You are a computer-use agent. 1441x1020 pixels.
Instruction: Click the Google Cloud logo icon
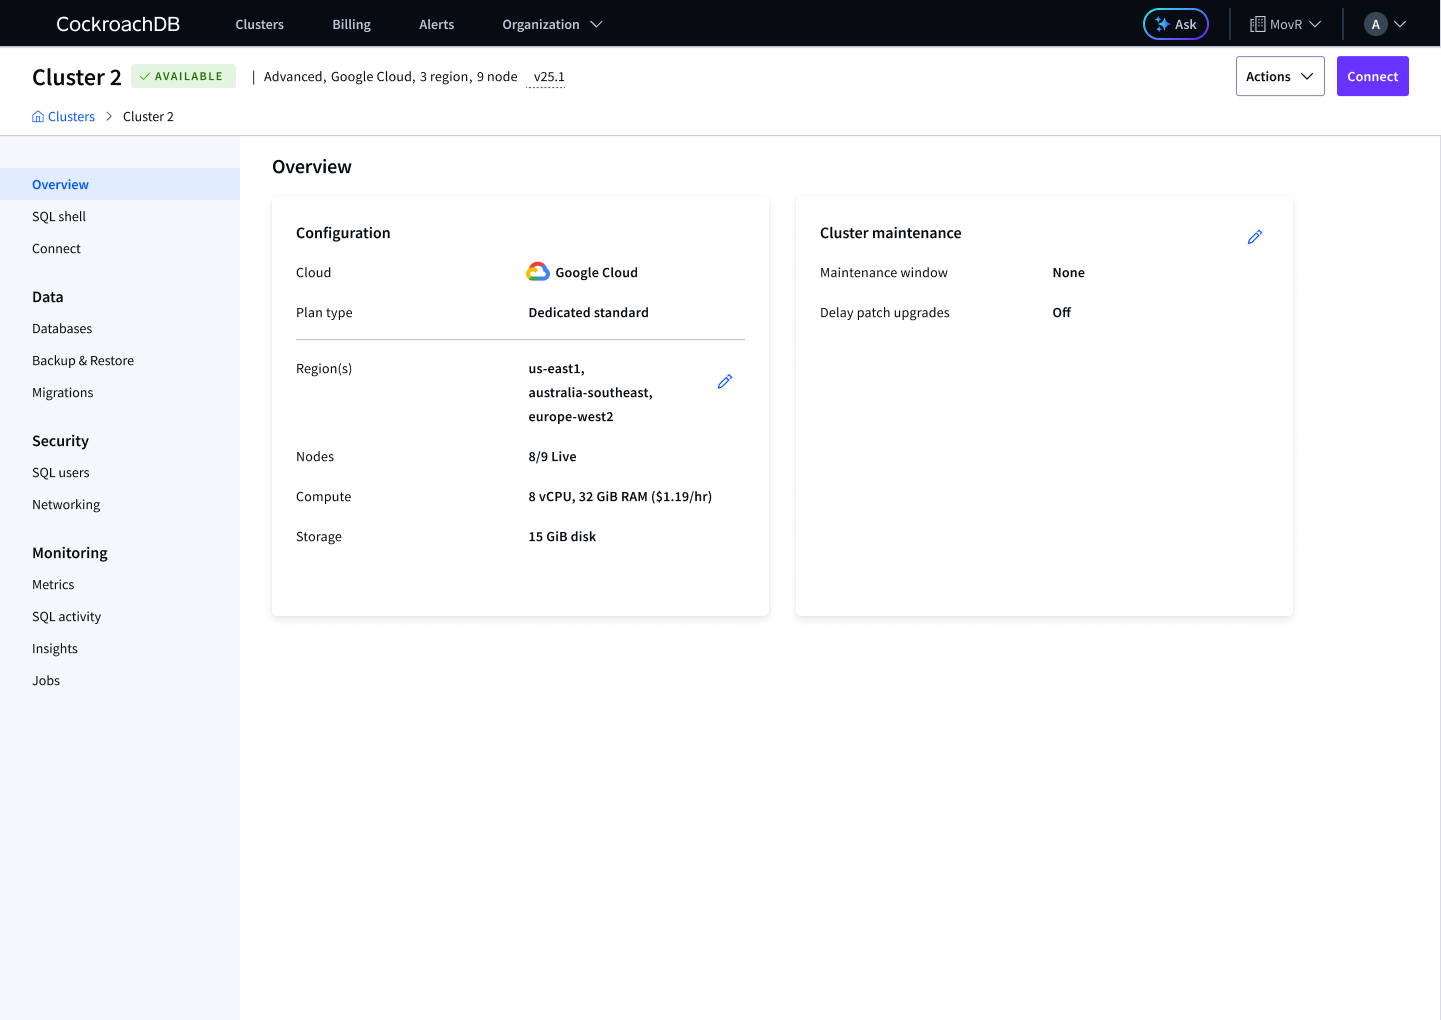pos(538,272)
